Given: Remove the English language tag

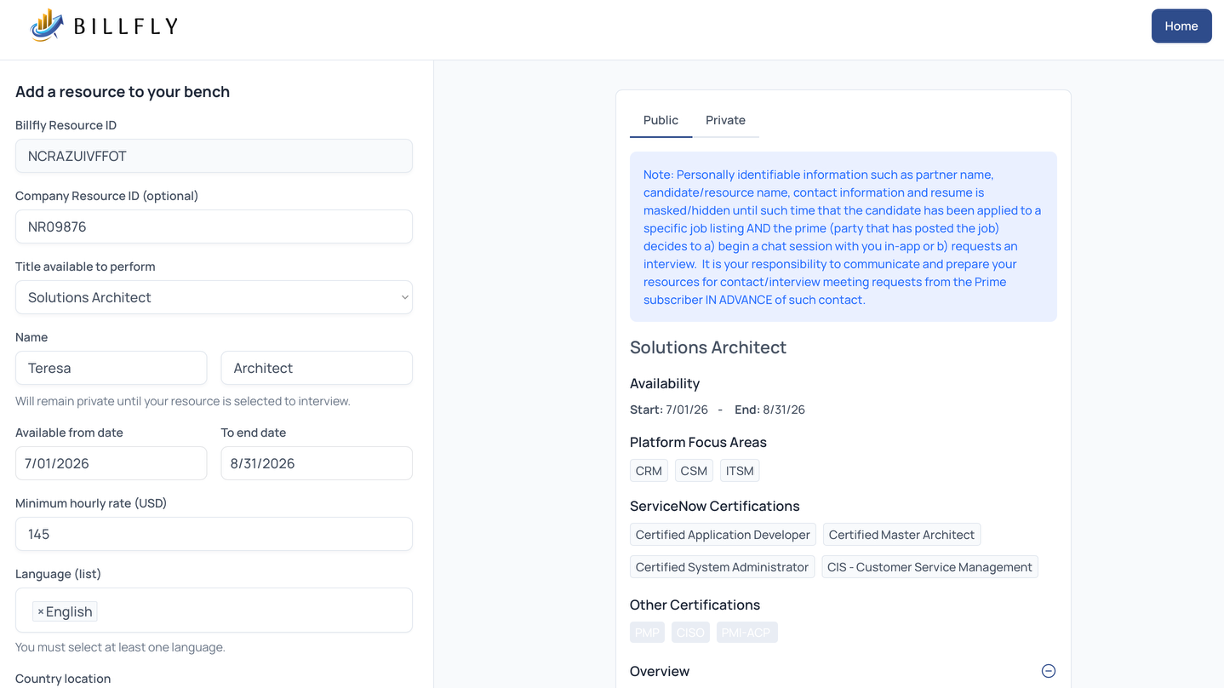Looking at the screenshot, I should pos(40,612).
